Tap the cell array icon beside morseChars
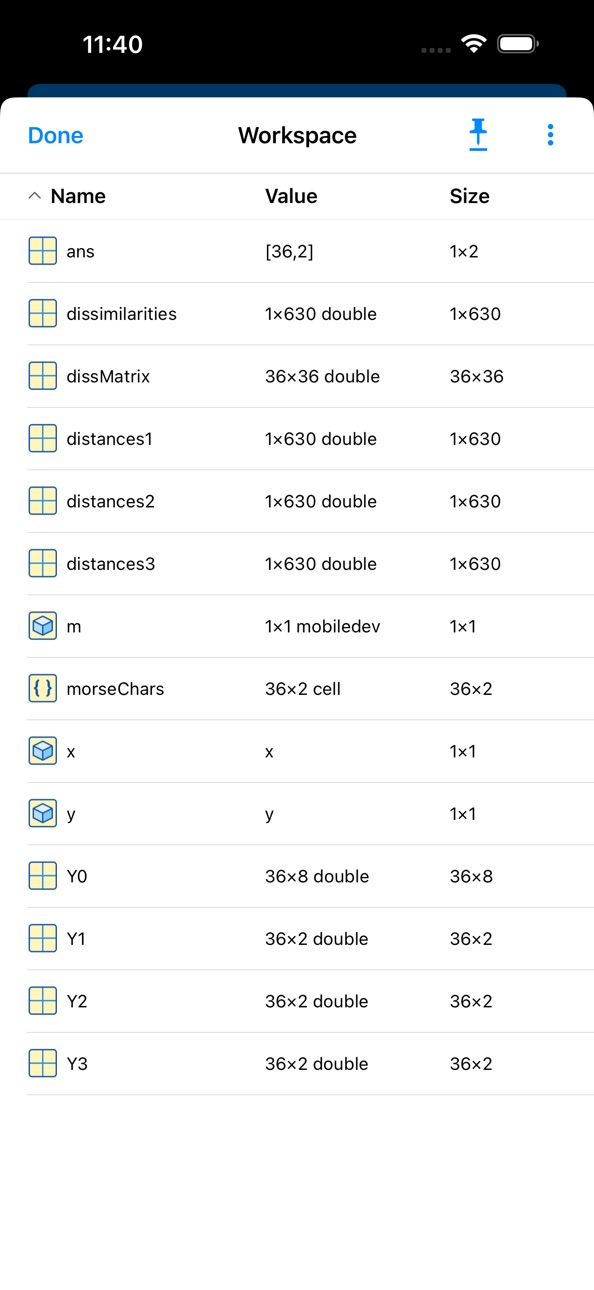This screenshot has height=1290, width=594. click(x=42, y=689)
